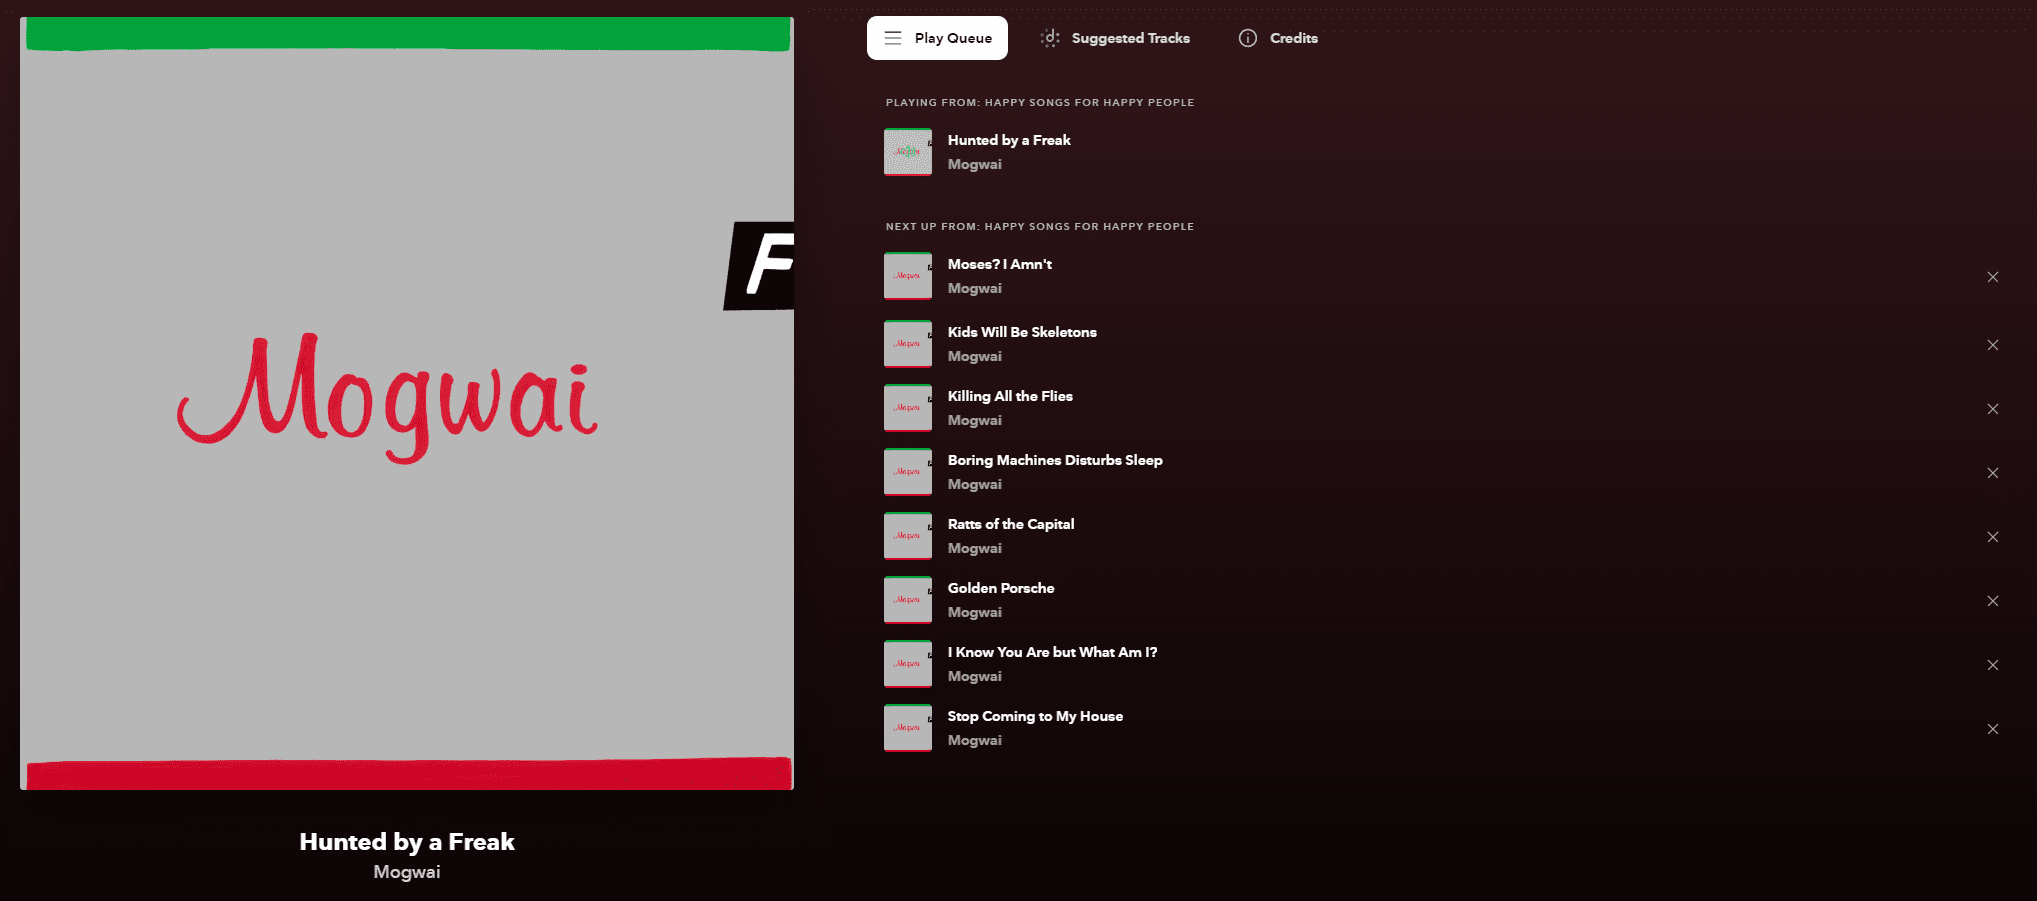
Task: Remove Ratts of the Capital from queue
Action: 1993,537
